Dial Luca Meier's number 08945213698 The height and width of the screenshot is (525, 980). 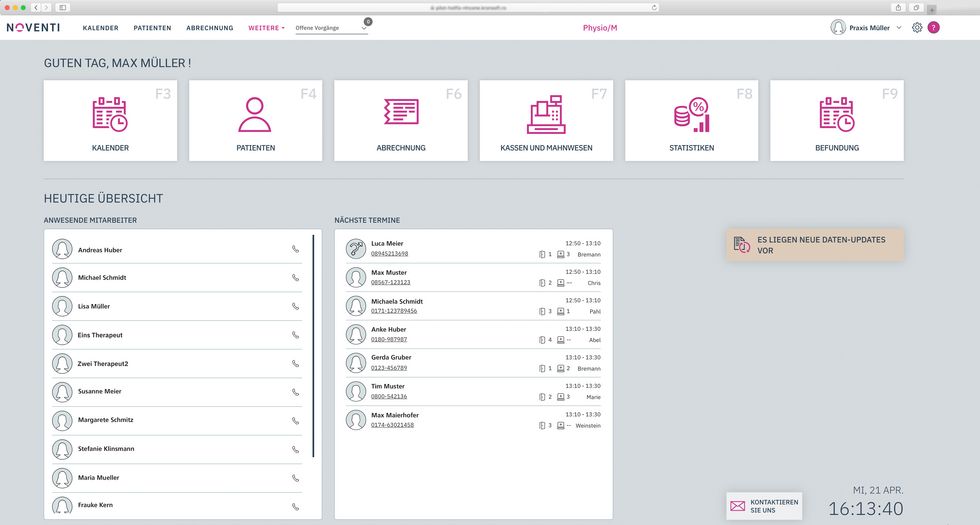(389, 254)
